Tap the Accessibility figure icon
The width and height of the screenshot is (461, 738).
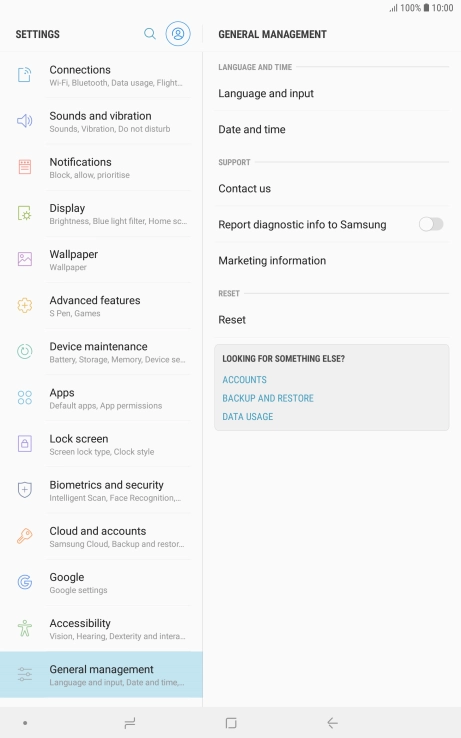pyautogui.click(x=24, y=628)
